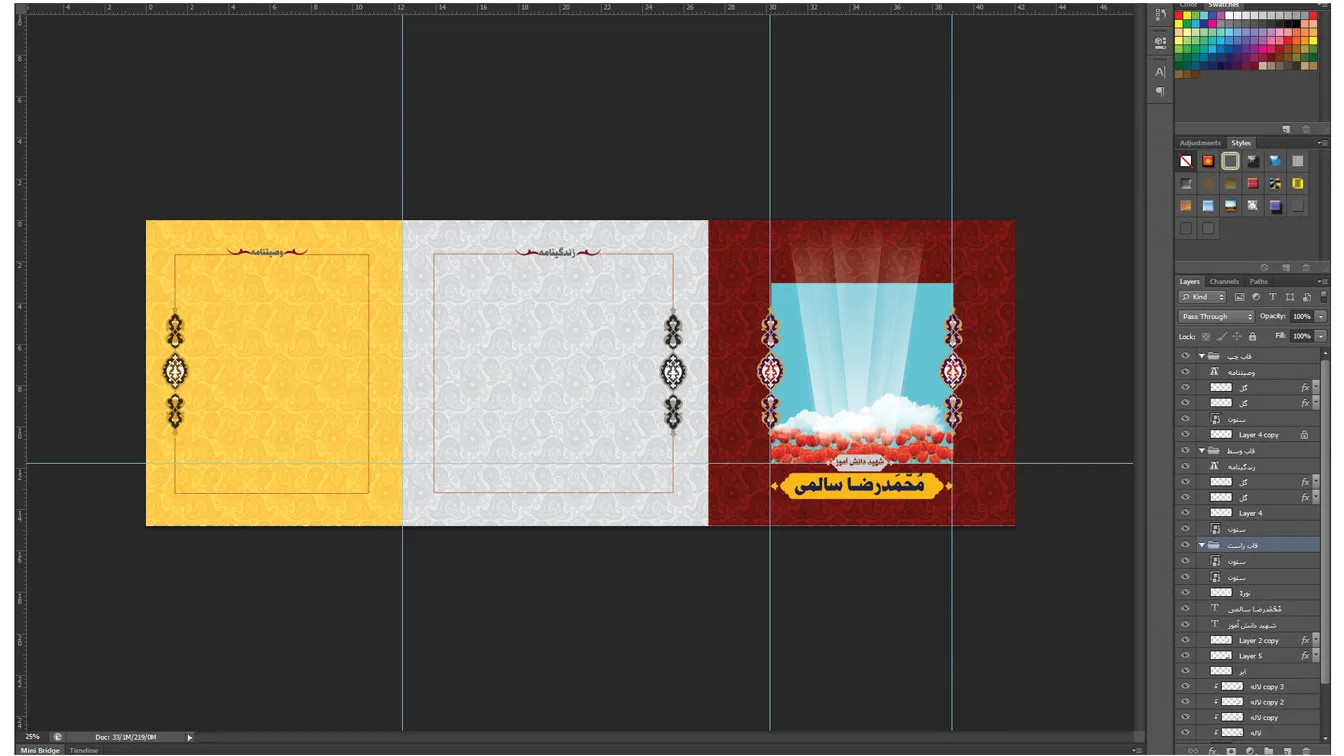Click the lock all padlock icon
Viewport: 1344px width, 756px height.
[x=1252, y=337]
